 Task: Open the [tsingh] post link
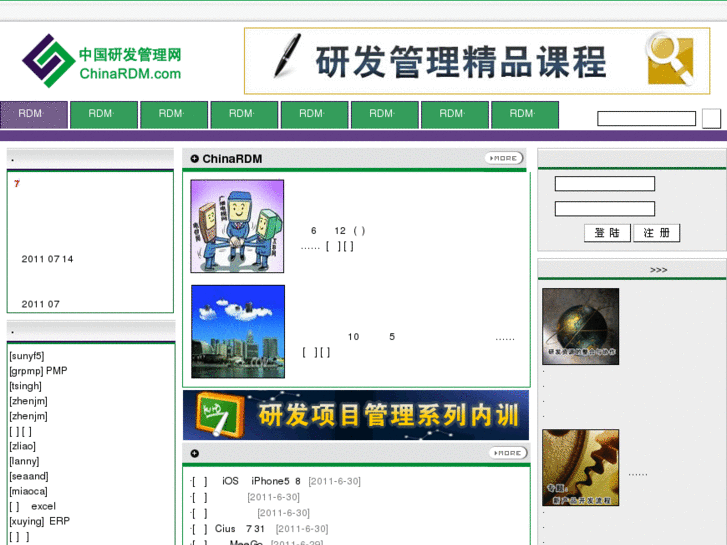click(26, 386)
